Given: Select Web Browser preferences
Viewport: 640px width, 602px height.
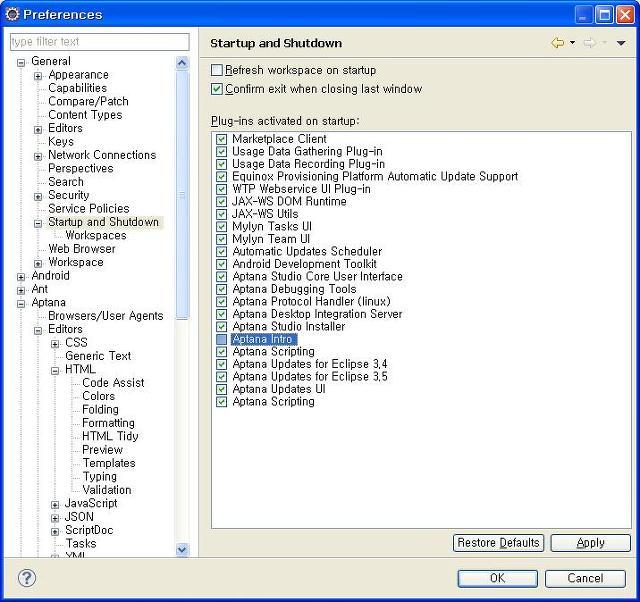Looking at the screenshot, I should [x=82, y=249].
